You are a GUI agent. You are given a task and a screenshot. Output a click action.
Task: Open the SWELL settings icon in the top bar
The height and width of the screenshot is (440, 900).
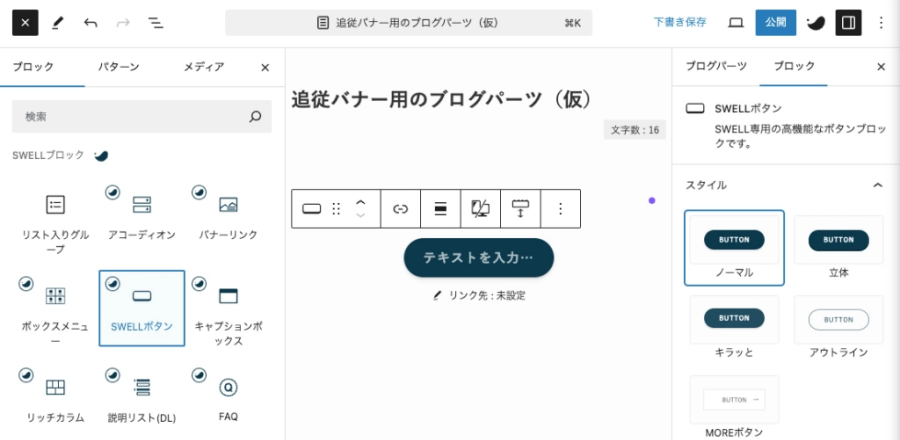click(x=816, y=23)
